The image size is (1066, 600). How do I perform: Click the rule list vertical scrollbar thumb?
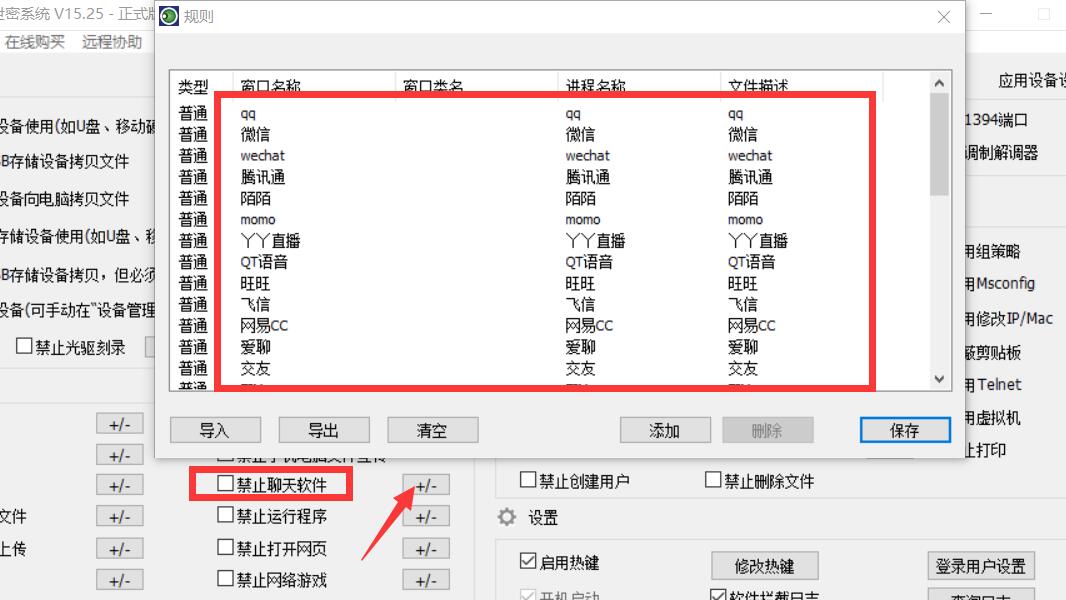tap(940, 144)
